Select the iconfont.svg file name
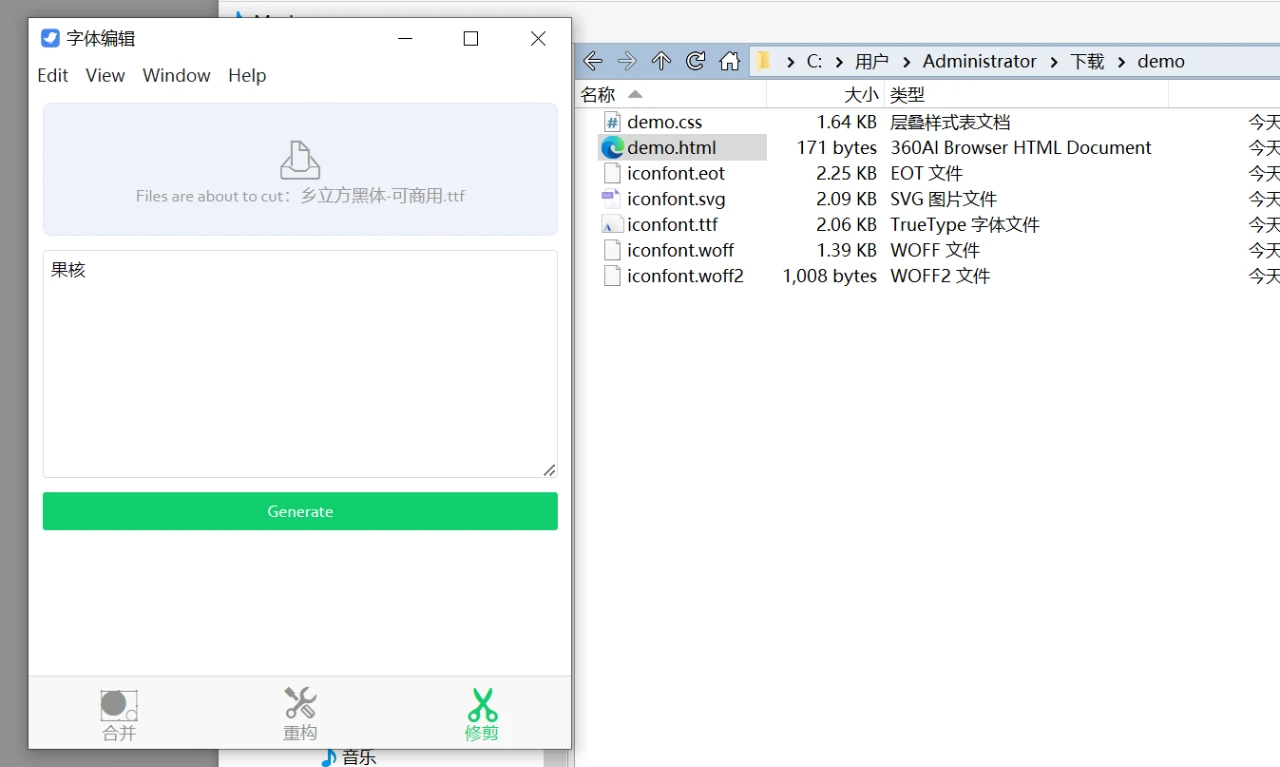The image size is (1280, 767). [676, 199]
